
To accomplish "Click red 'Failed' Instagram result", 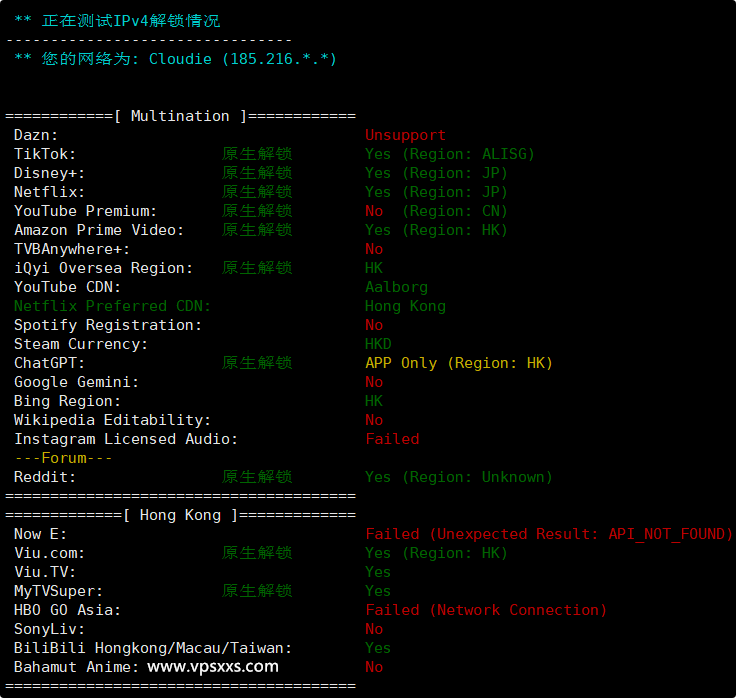I will 392,439.
